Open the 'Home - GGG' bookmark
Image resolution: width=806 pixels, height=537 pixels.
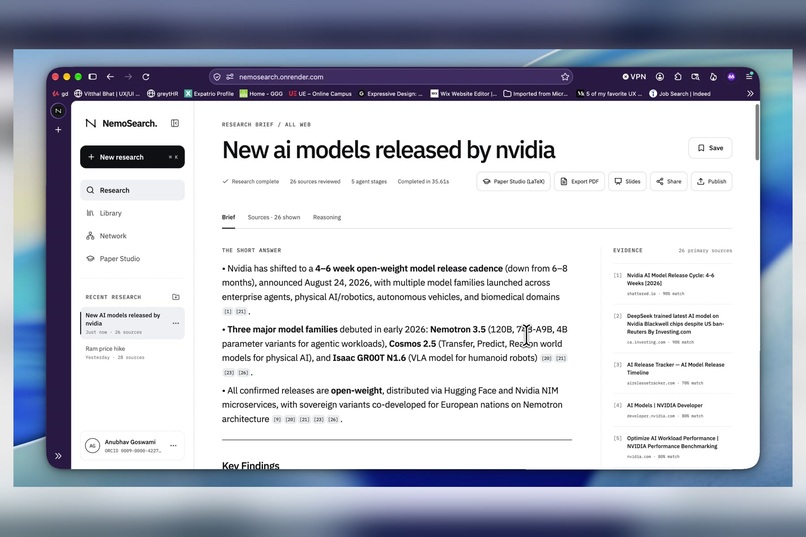[x=261, y=94]
